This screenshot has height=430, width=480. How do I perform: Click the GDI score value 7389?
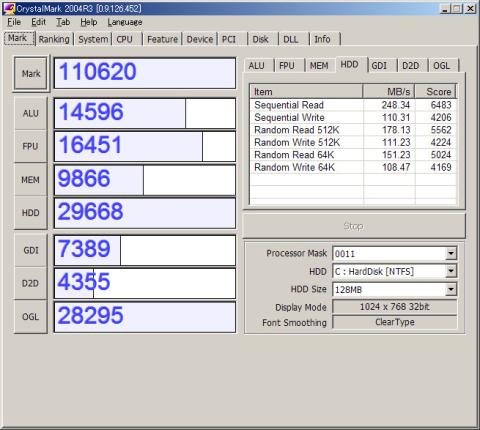point(145,250)
